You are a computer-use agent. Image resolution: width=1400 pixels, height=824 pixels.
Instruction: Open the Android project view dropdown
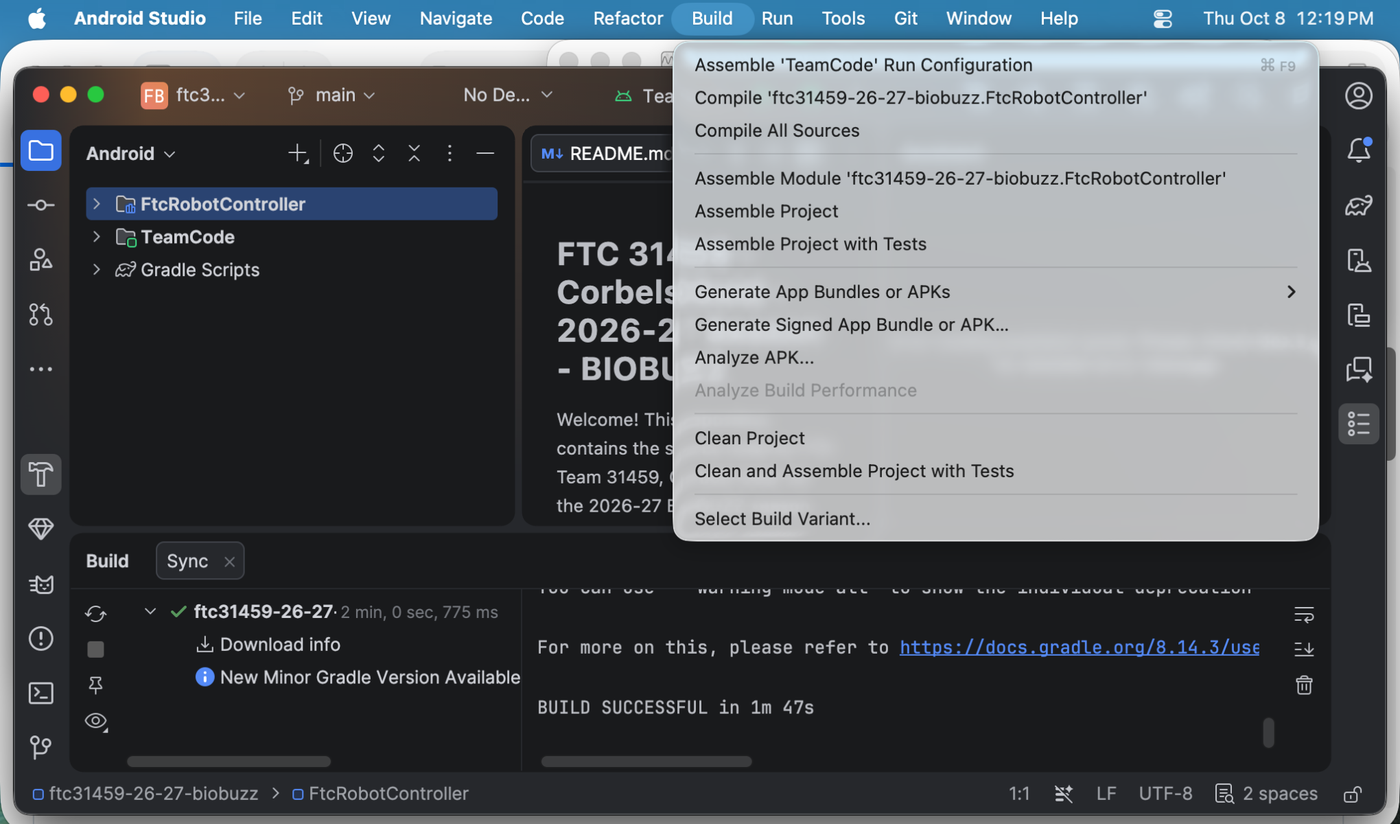[x=131, y=153]
